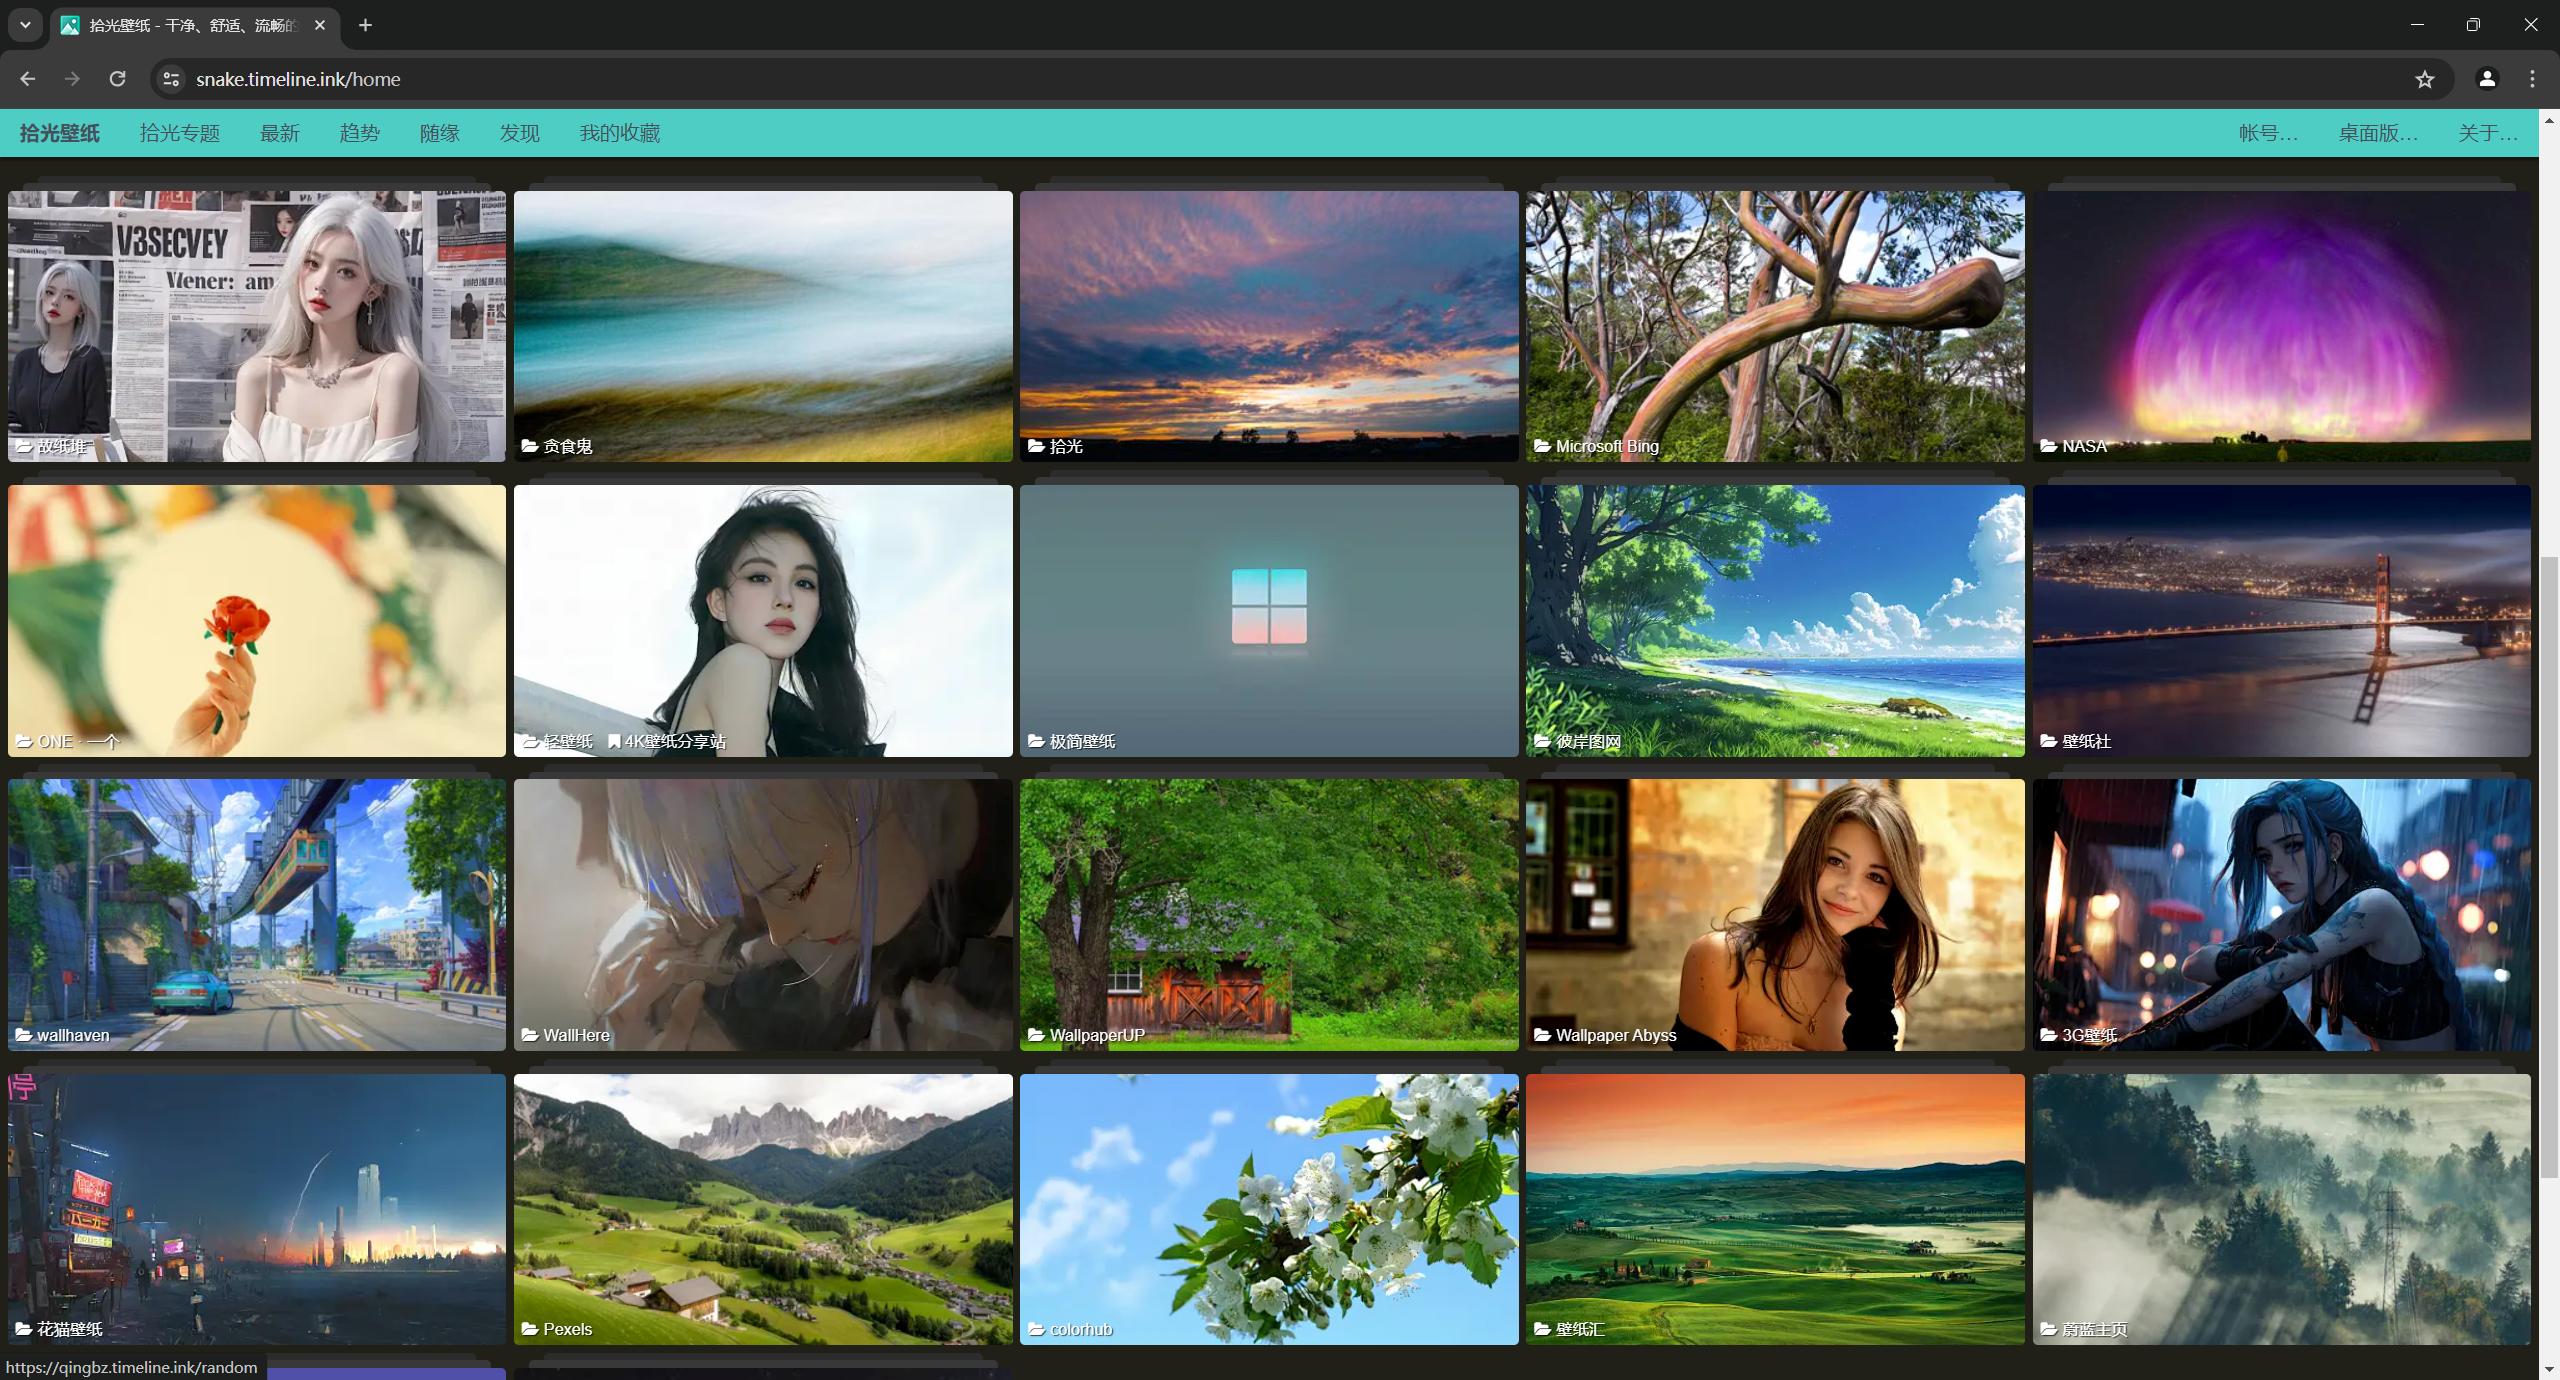Switch to the 拾光专题 tab
2560x1380 pixels.
pos(179,133)
